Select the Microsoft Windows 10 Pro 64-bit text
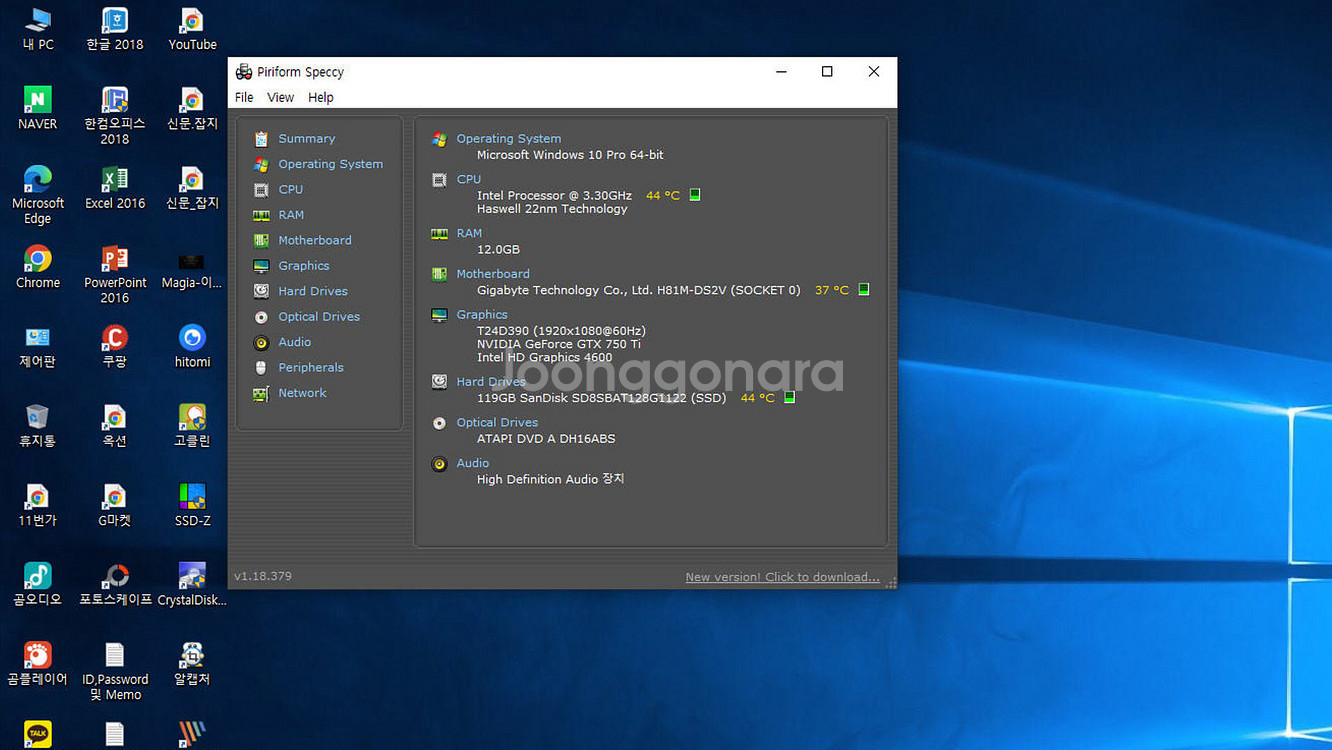Viewport: 1332px width, 750px height. (x=570, y=155)
